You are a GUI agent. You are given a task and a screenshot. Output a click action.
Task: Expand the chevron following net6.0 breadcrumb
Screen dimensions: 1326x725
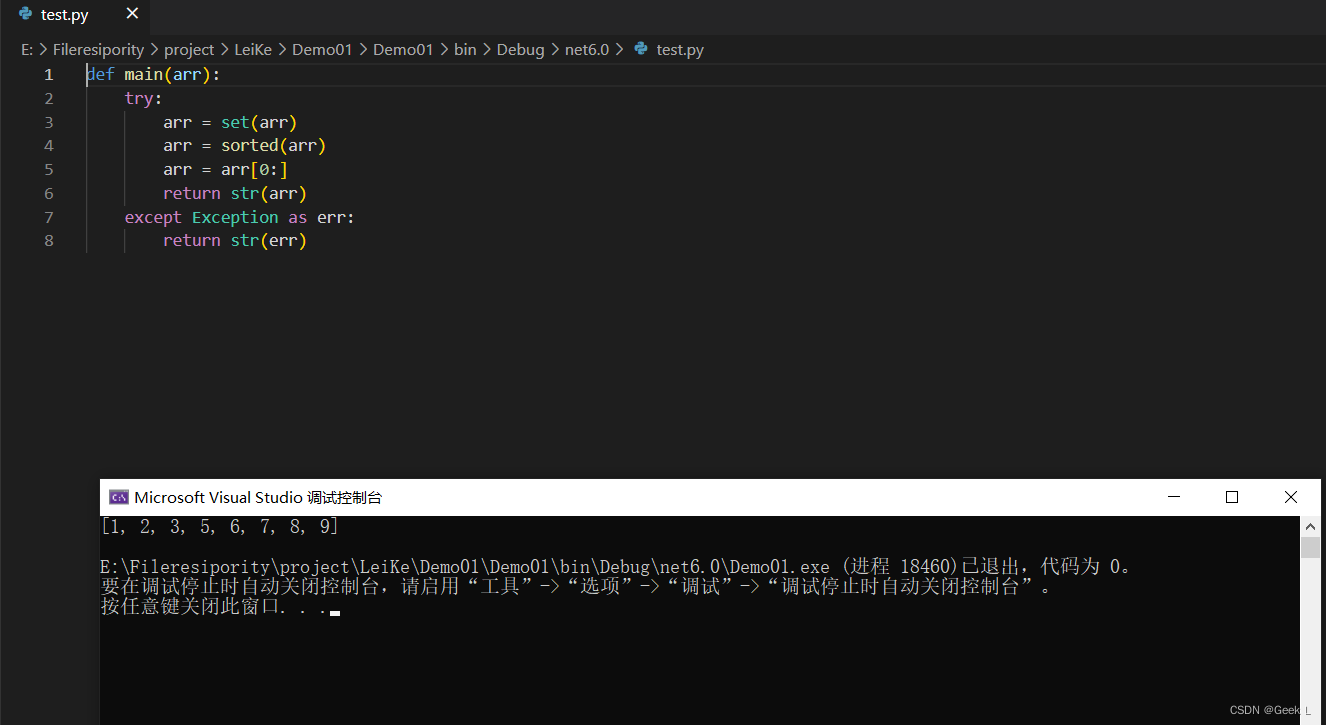click(x=620, y=49)
